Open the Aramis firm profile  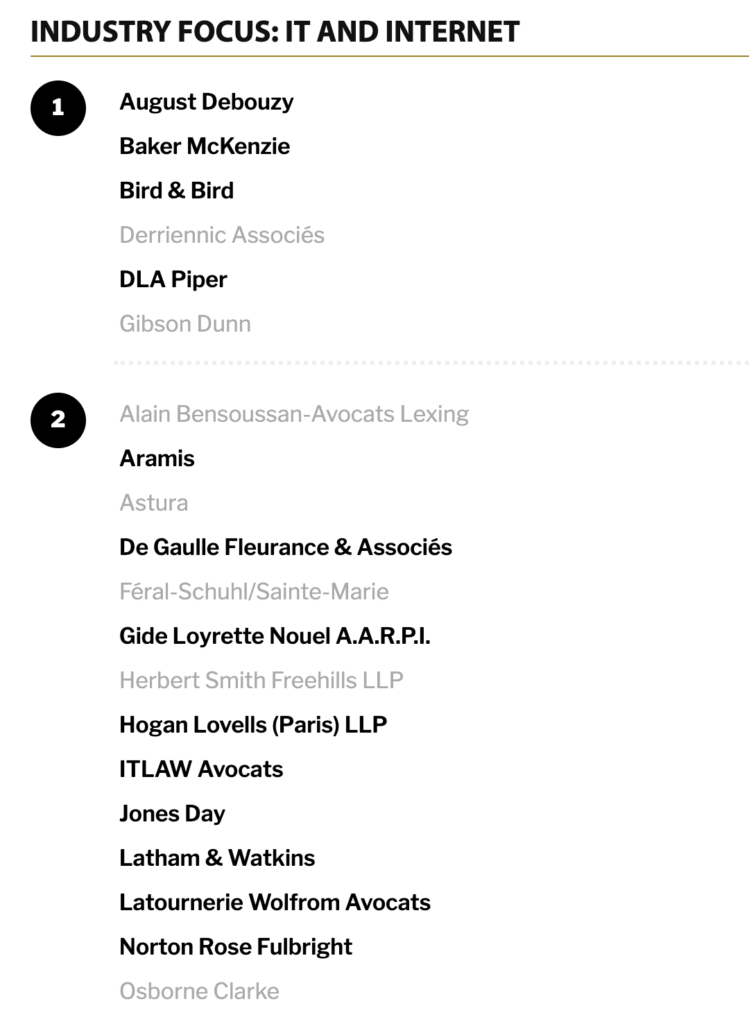tap(157, 458)
